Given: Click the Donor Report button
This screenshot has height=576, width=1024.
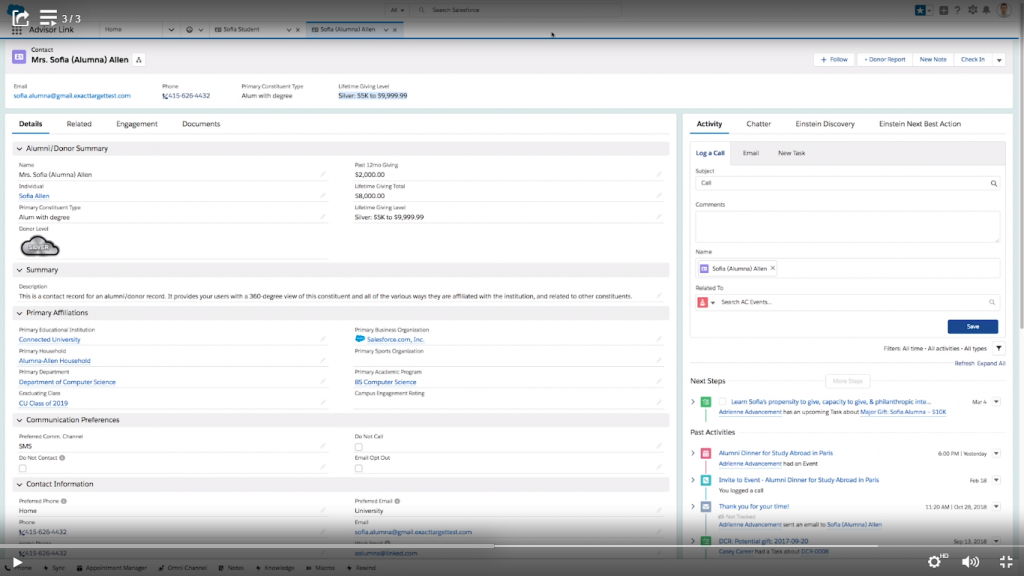Looking at the screenshot, I should (885, 60).
